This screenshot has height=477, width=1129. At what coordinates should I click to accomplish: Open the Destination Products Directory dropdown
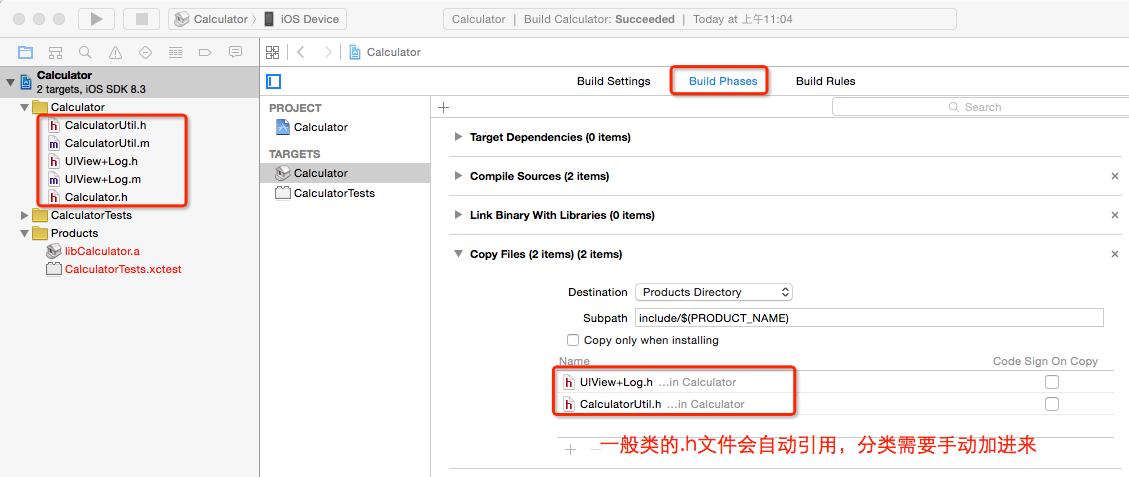point(714,292)
